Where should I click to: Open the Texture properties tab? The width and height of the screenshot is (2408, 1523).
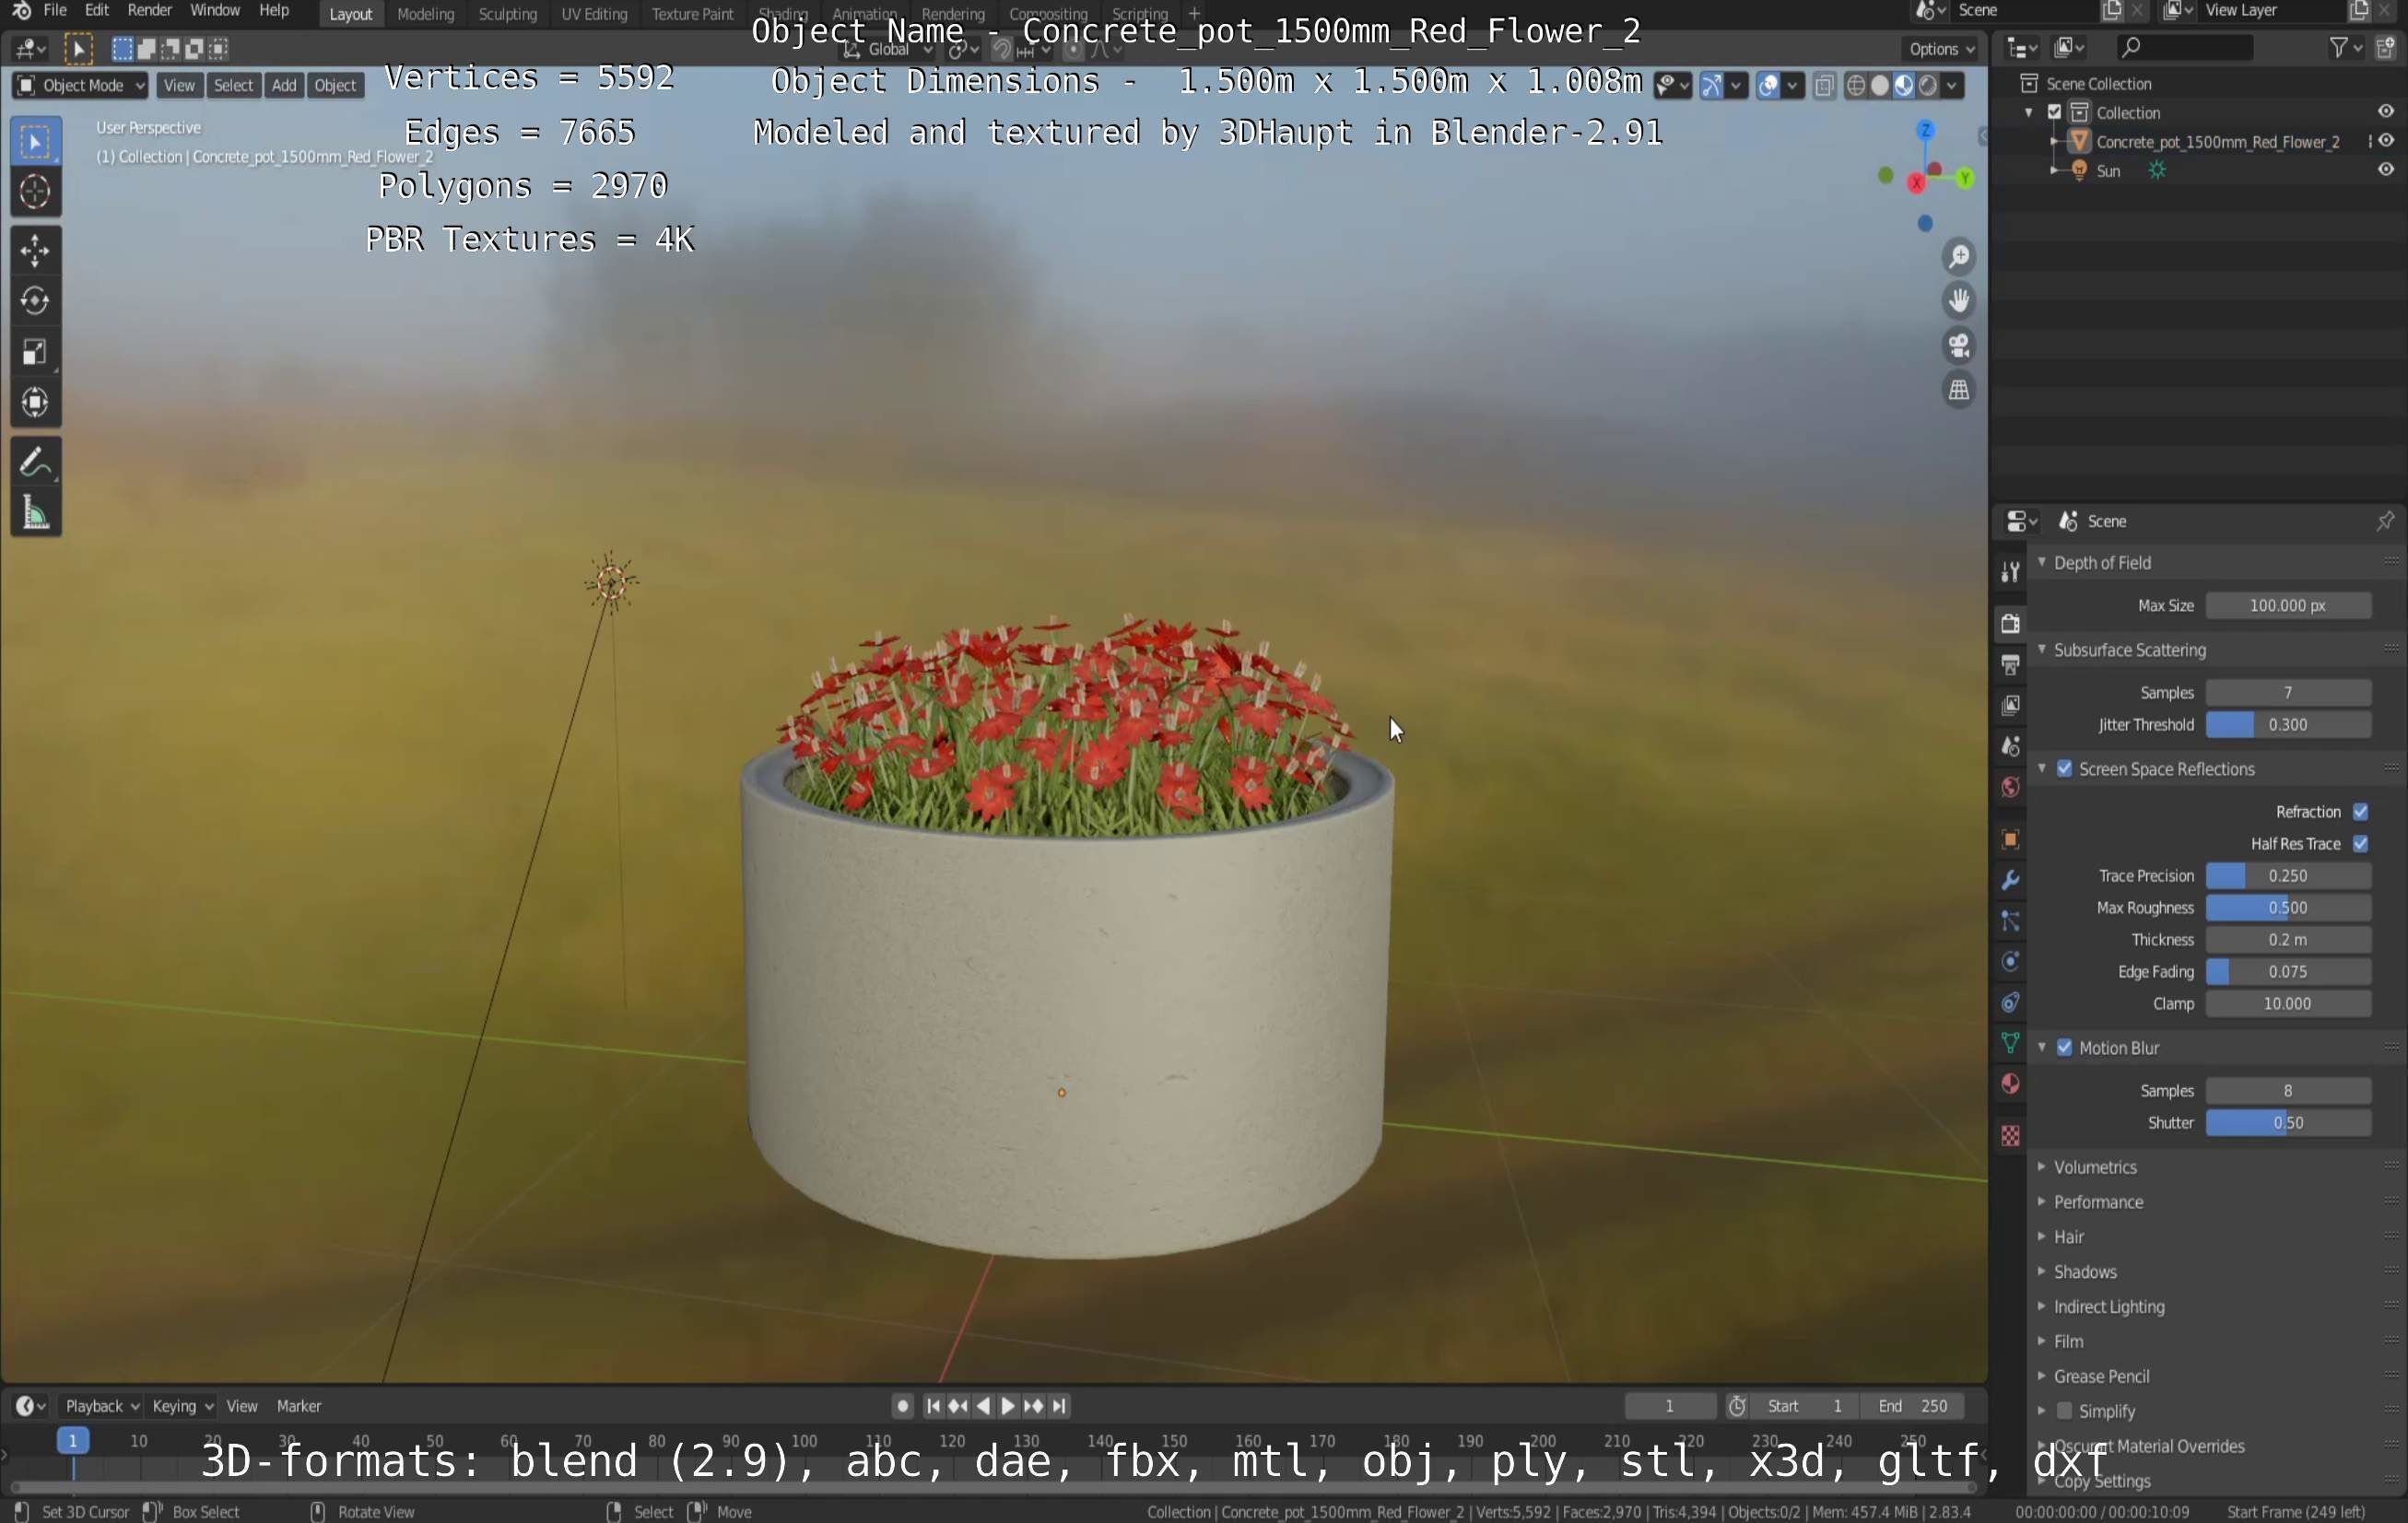click(x=2010, y=1136)
